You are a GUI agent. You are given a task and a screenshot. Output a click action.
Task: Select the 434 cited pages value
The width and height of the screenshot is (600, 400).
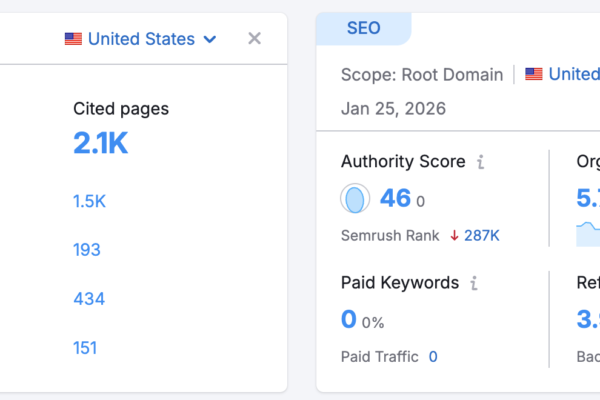[89, 299]
